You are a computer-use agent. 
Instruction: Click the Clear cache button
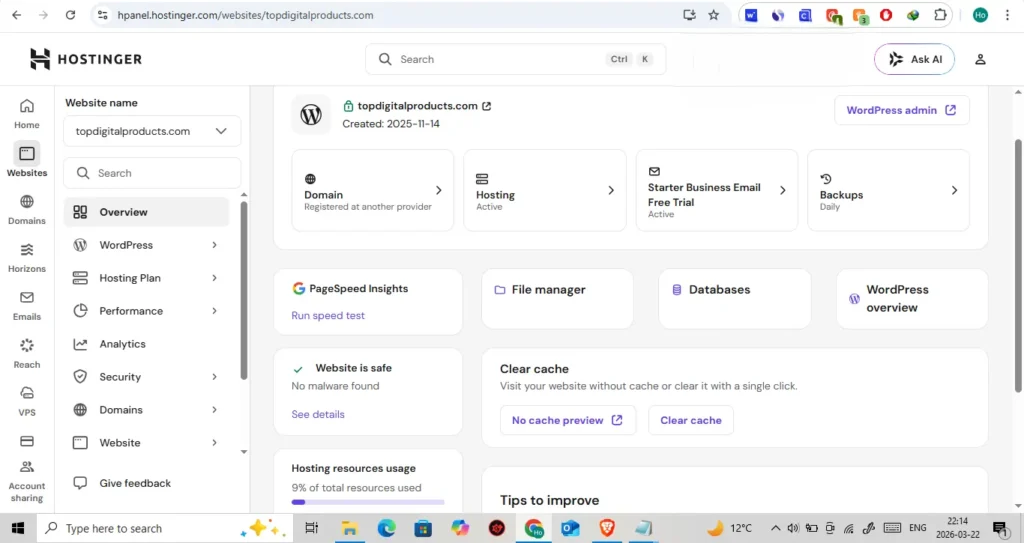coord(690,420)
